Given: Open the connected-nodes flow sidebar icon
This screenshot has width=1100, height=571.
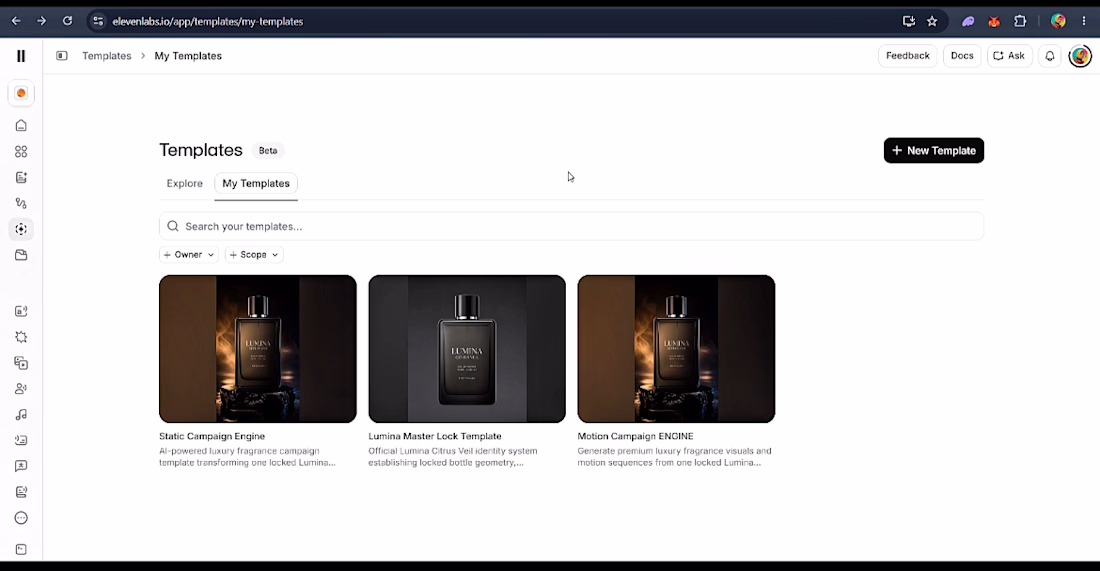Looking at the screenshot, I should 21,203.
